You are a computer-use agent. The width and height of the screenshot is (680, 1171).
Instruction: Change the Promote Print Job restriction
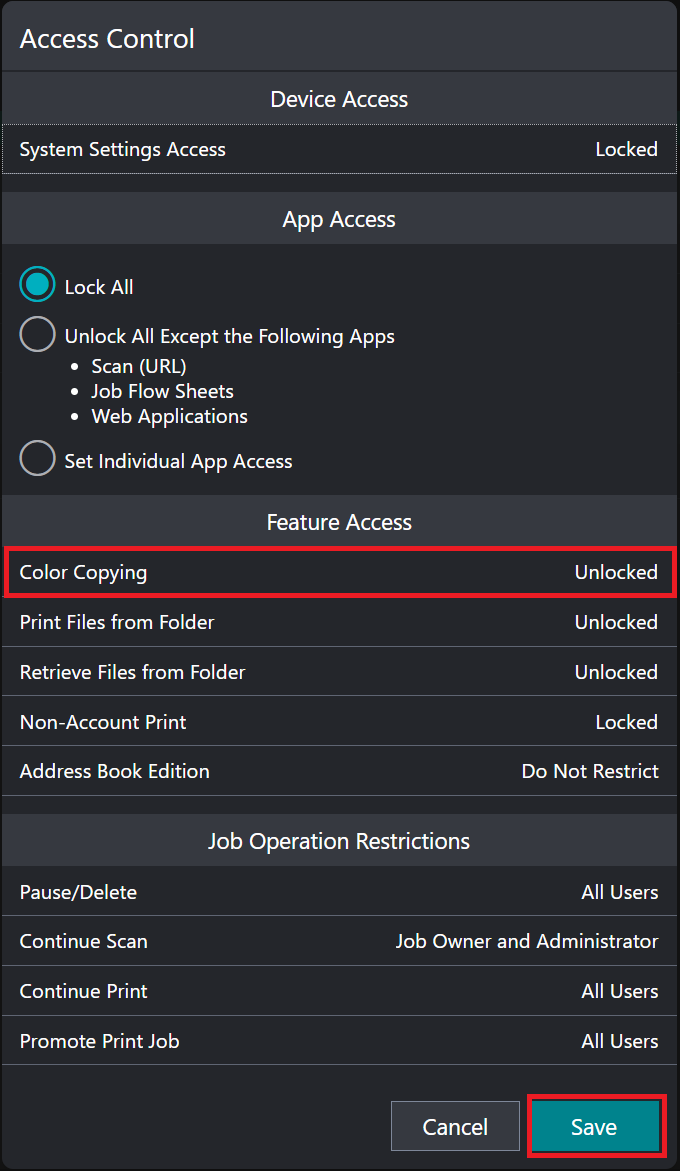point(339,1041)
